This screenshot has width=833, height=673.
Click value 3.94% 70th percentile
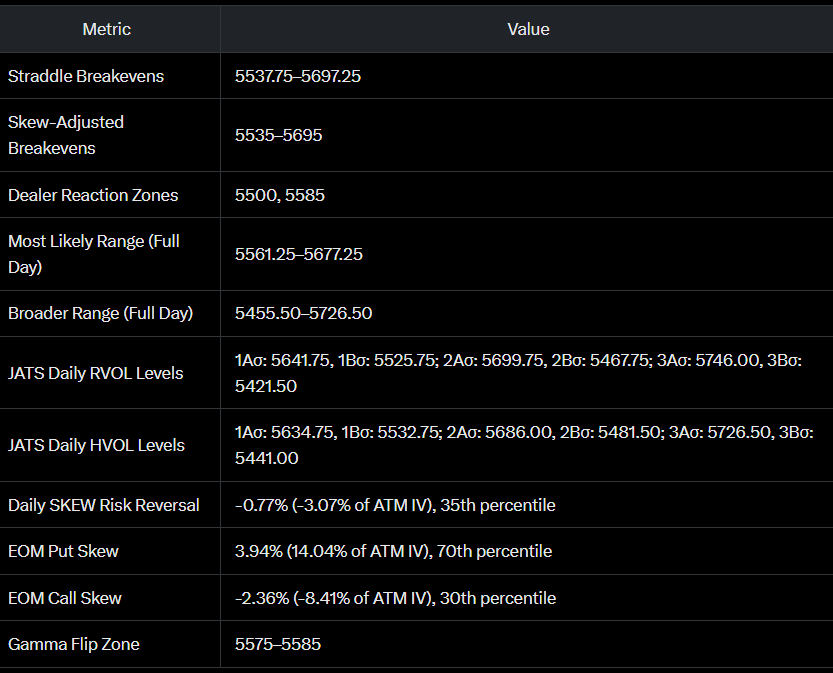pos(393,551)
